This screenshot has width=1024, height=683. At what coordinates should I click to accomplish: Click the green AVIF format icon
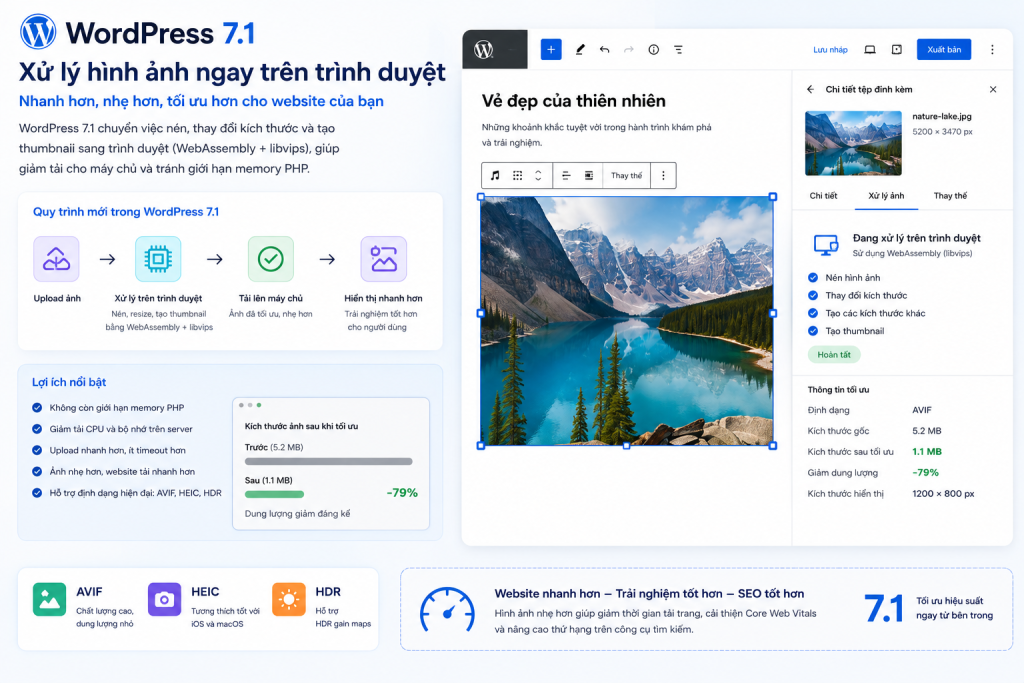[x=50, y=599]
